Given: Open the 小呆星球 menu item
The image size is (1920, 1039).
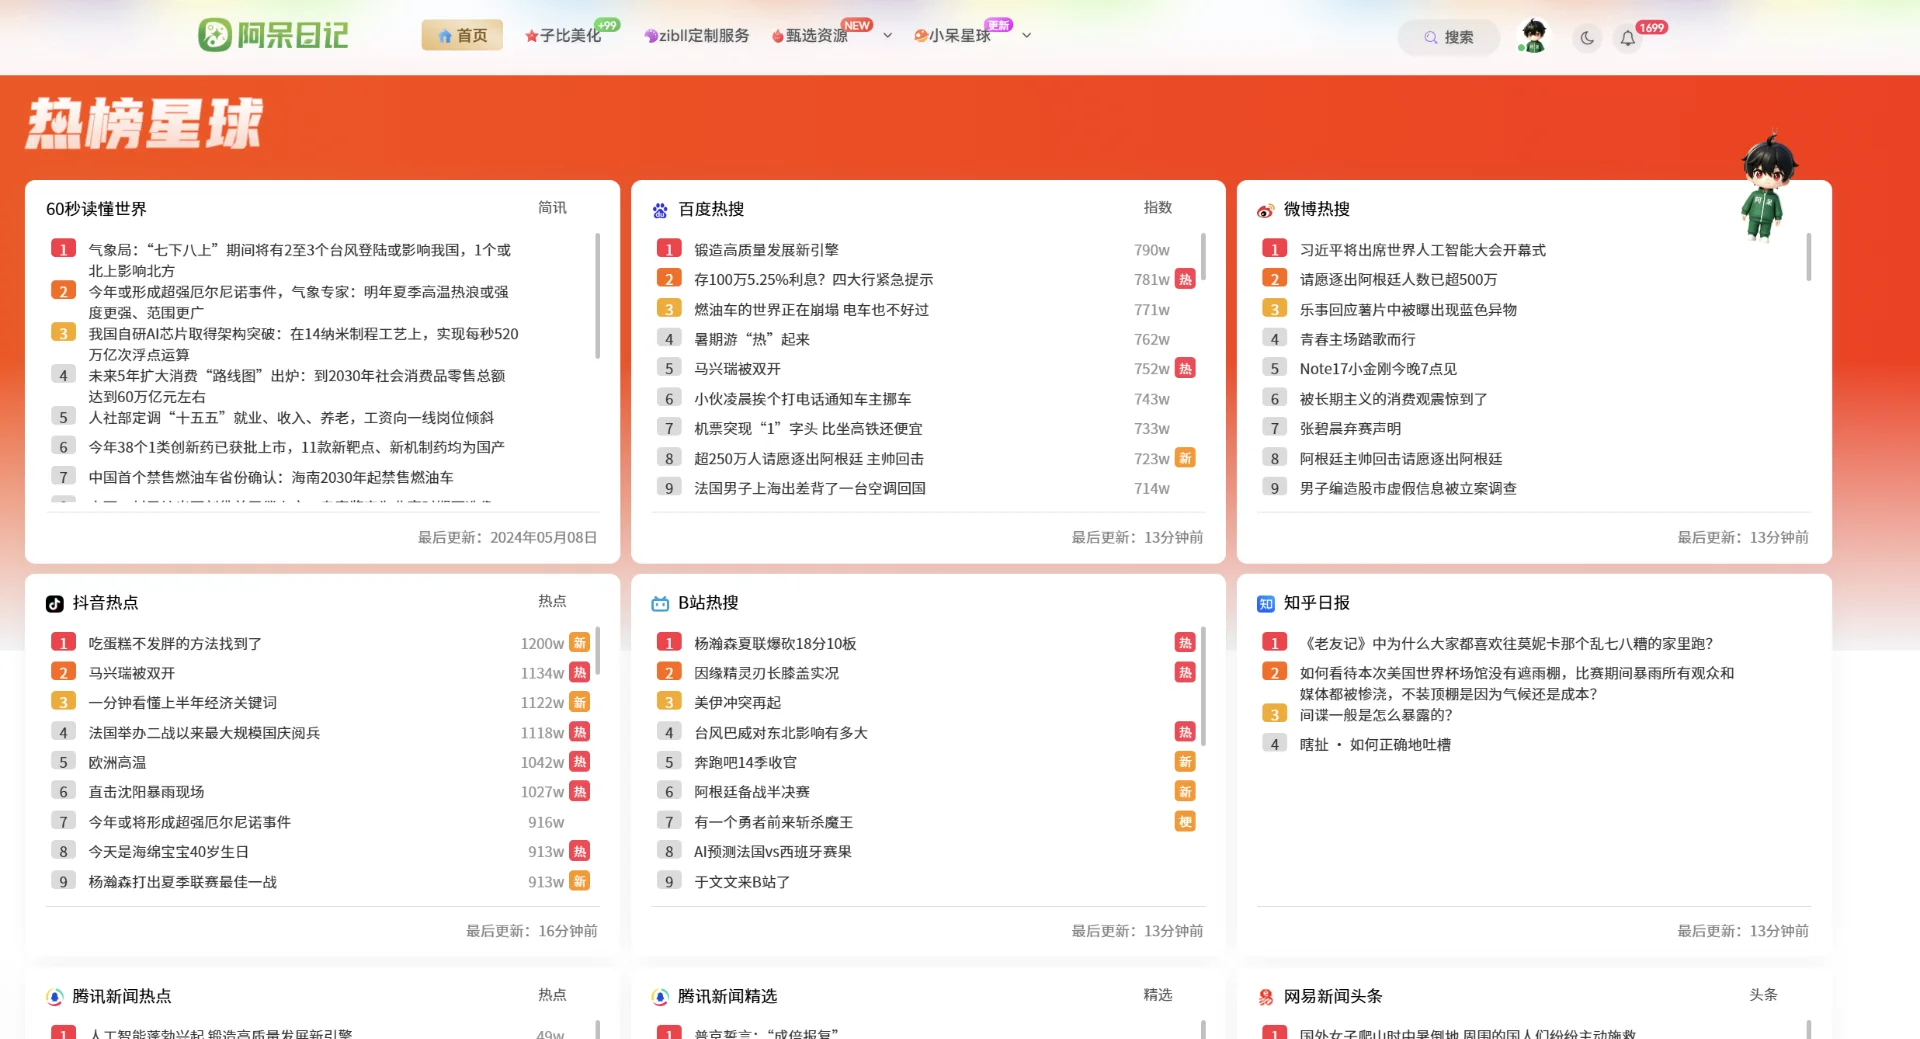Looking at the screenshot, I should [x=953, y=36].
